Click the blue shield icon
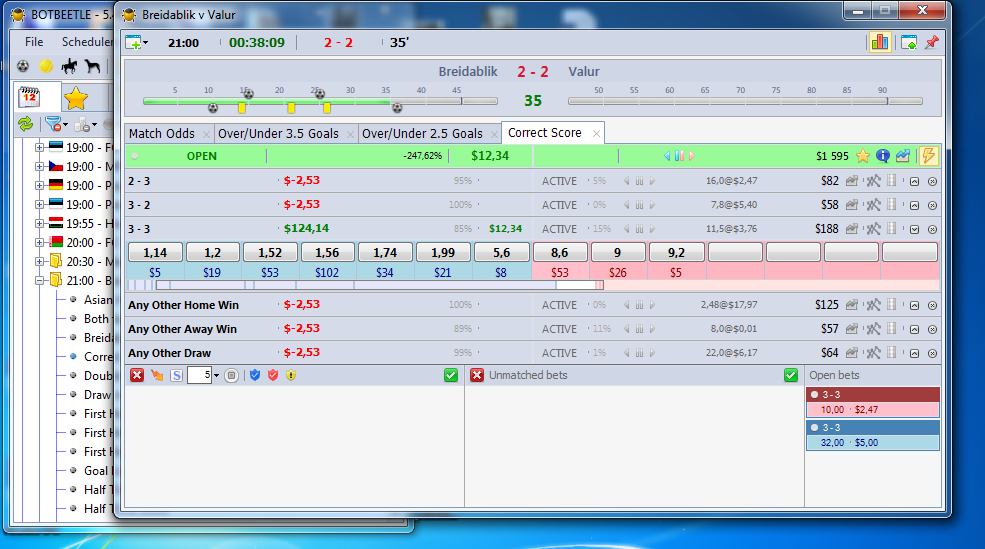The height and width of the screenshot is (549, 985). 254,375
